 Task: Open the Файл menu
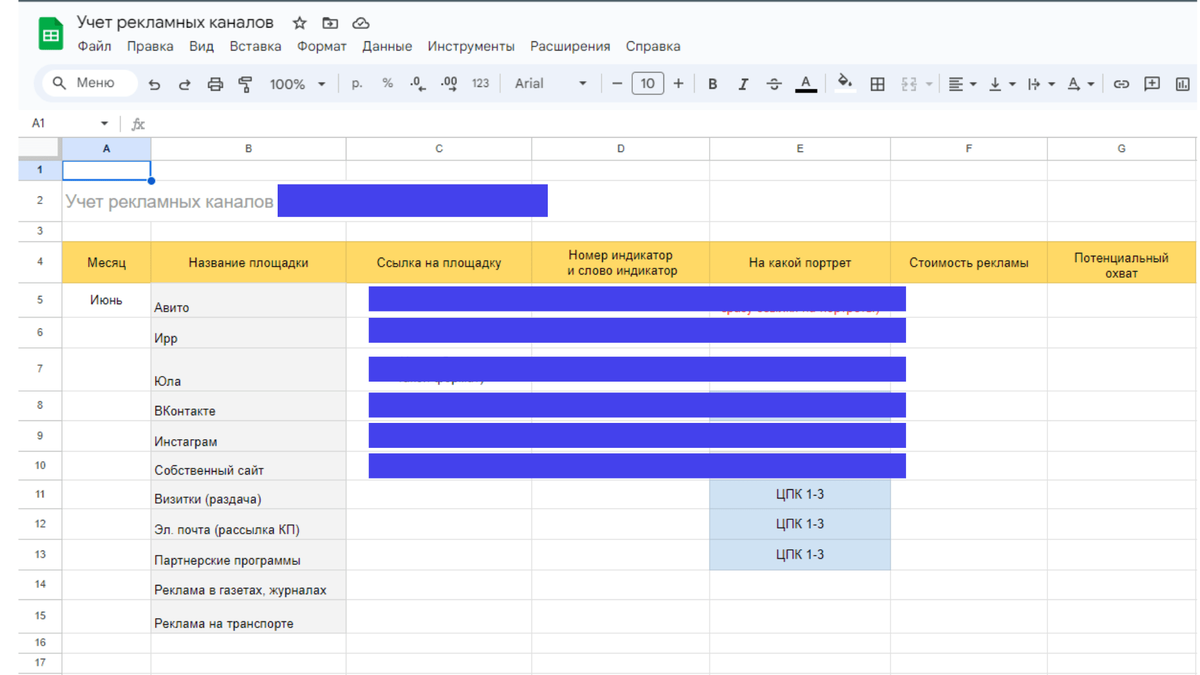94,46
